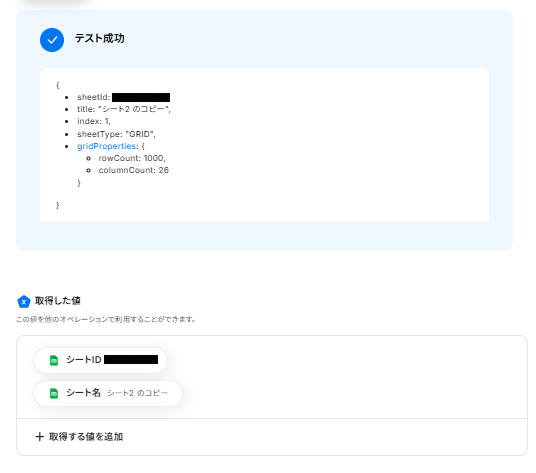Click the redacted value in シートID chip
536x473 pixels.
pyautogui.click(x=131, y=360)
